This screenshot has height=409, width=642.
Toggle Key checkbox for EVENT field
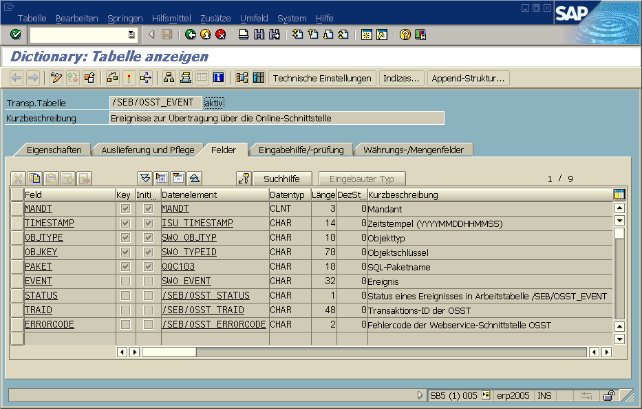click(124, 282)
